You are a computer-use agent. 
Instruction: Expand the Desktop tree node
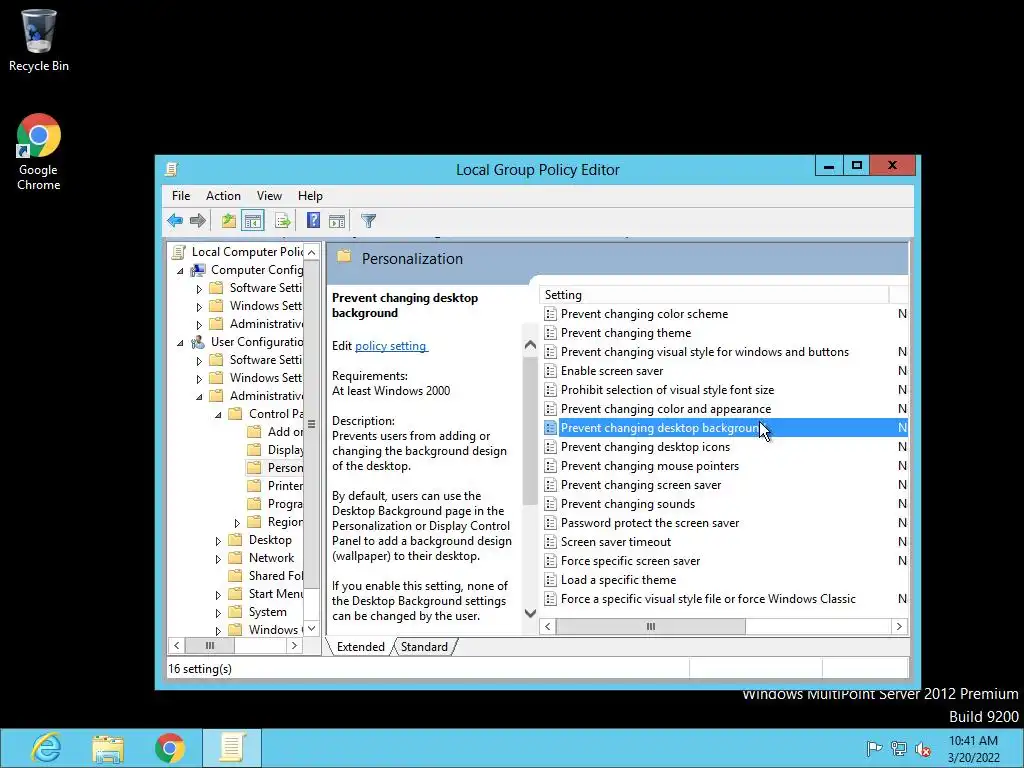[x=219, y=541]
